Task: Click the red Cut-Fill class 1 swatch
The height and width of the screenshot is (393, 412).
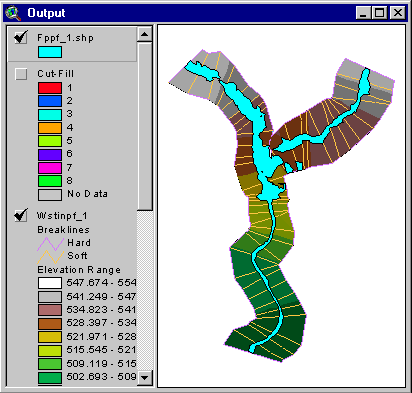Action: click(x=50, y=88)
